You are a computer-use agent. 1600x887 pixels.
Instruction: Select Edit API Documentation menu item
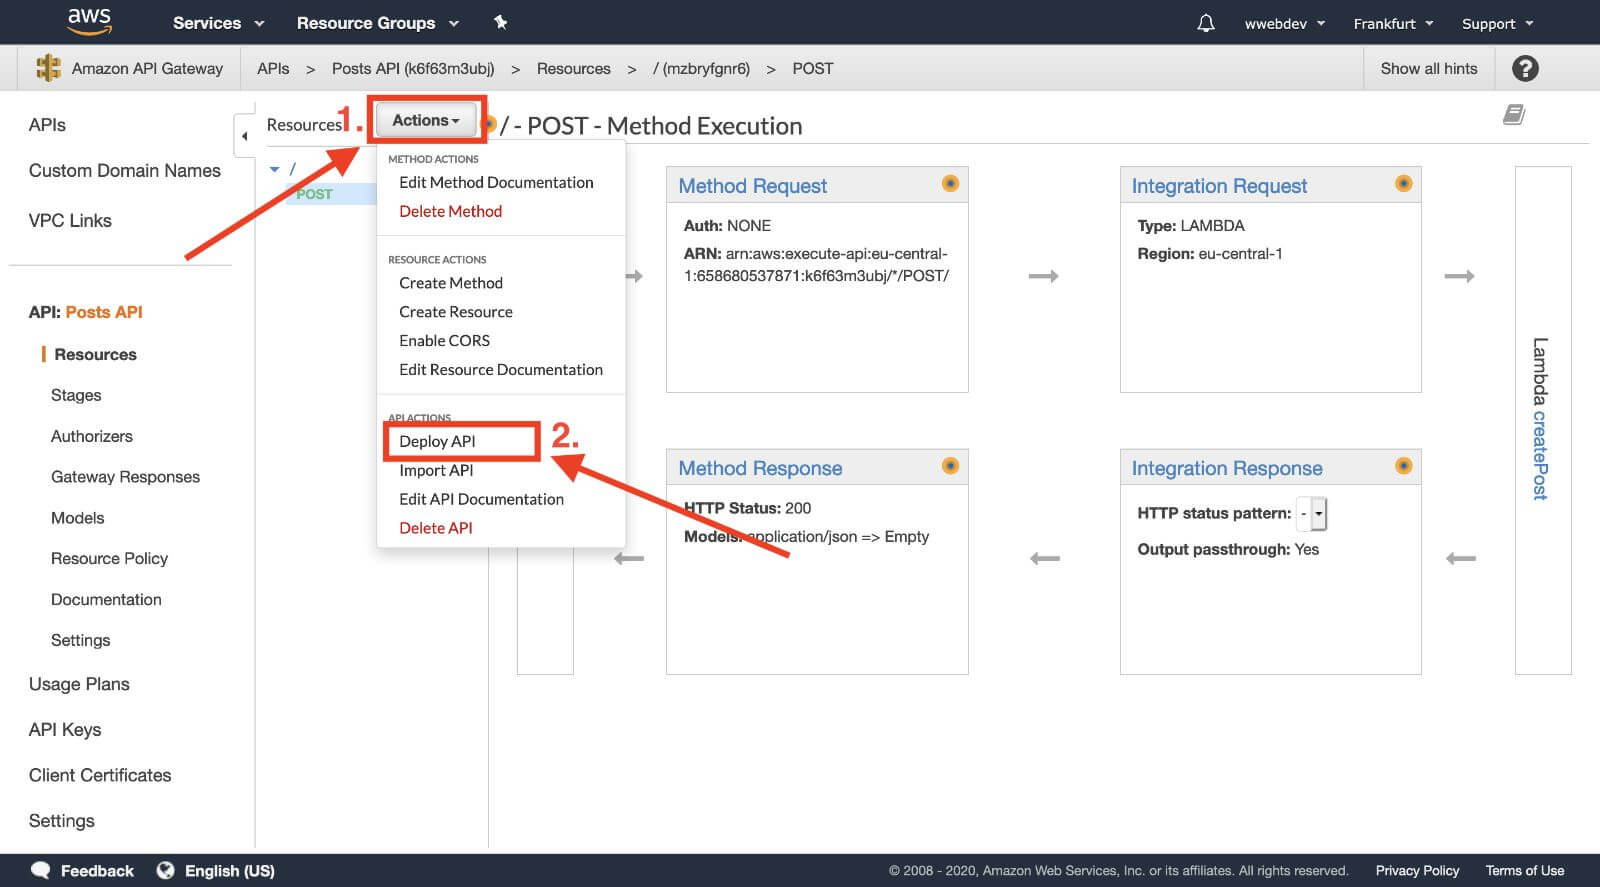point(481,499)
